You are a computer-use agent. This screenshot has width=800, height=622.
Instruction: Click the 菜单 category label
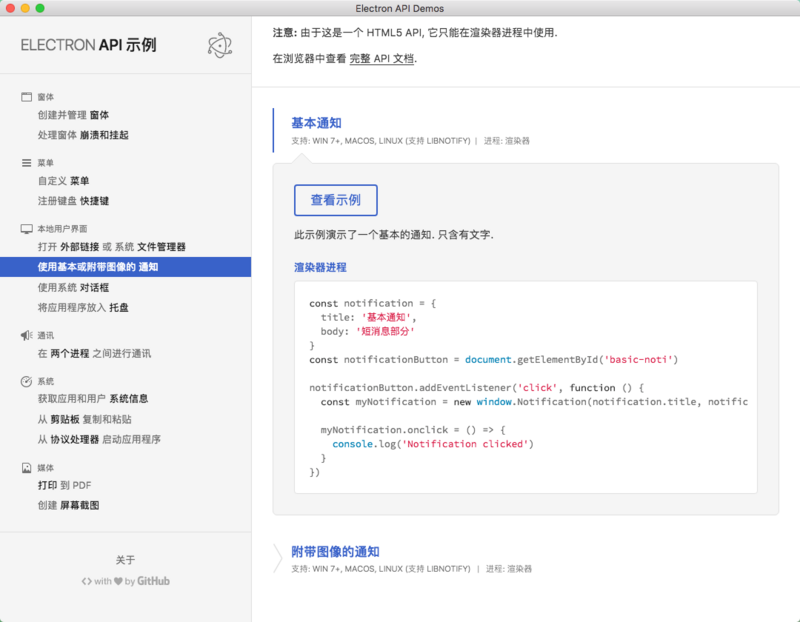46,163
